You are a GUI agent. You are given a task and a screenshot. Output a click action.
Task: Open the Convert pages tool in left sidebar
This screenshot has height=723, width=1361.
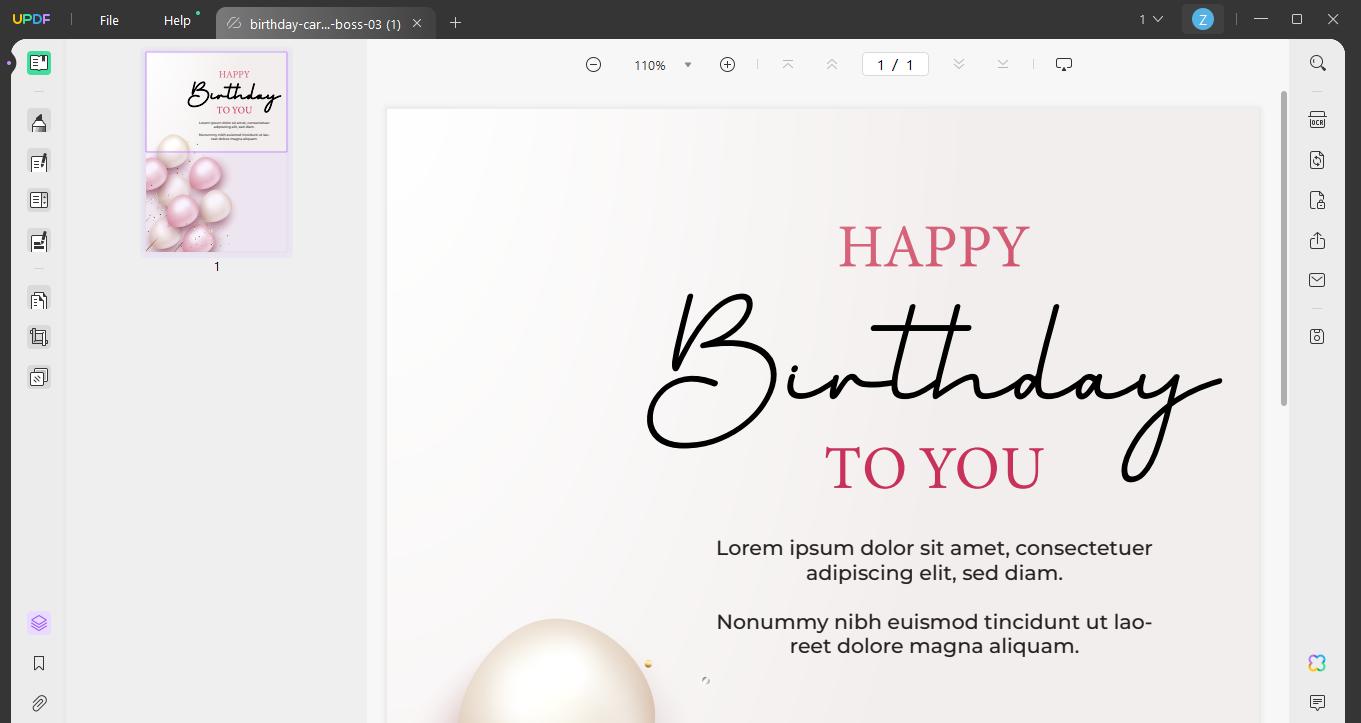[x=39, y=299]
